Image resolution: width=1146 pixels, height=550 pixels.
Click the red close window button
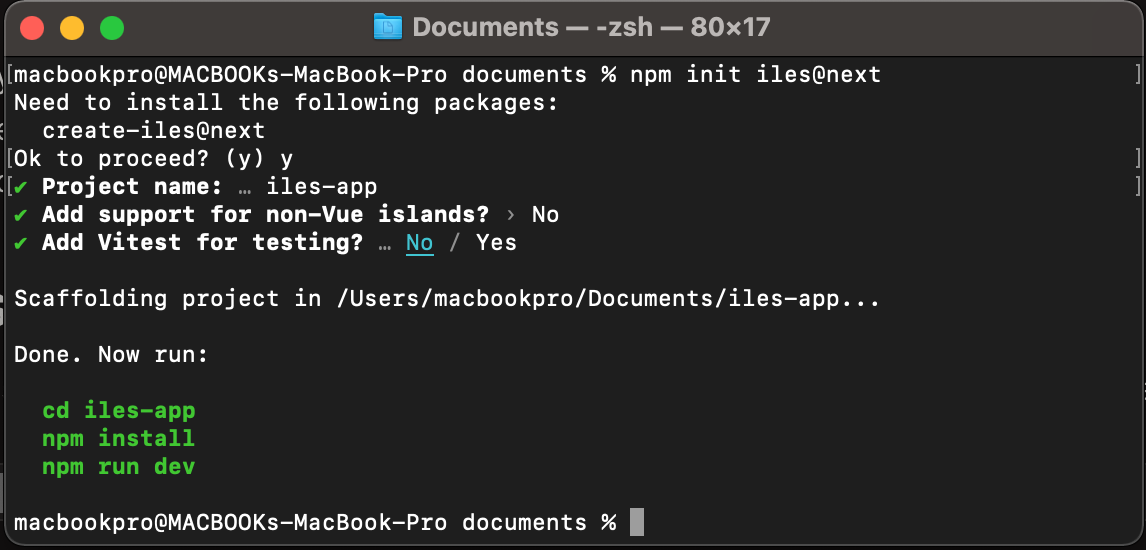tap(32, 28)
